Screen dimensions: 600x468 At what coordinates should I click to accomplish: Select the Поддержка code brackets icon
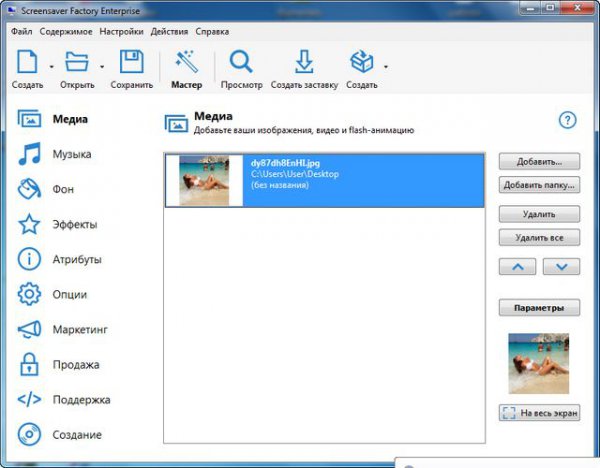pos(29,400)
